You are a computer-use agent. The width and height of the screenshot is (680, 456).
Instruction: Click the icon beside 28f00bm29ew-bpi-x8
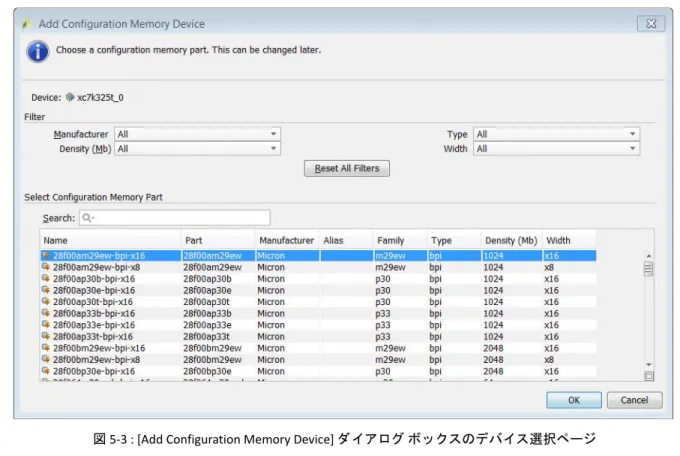pos(46,359)
